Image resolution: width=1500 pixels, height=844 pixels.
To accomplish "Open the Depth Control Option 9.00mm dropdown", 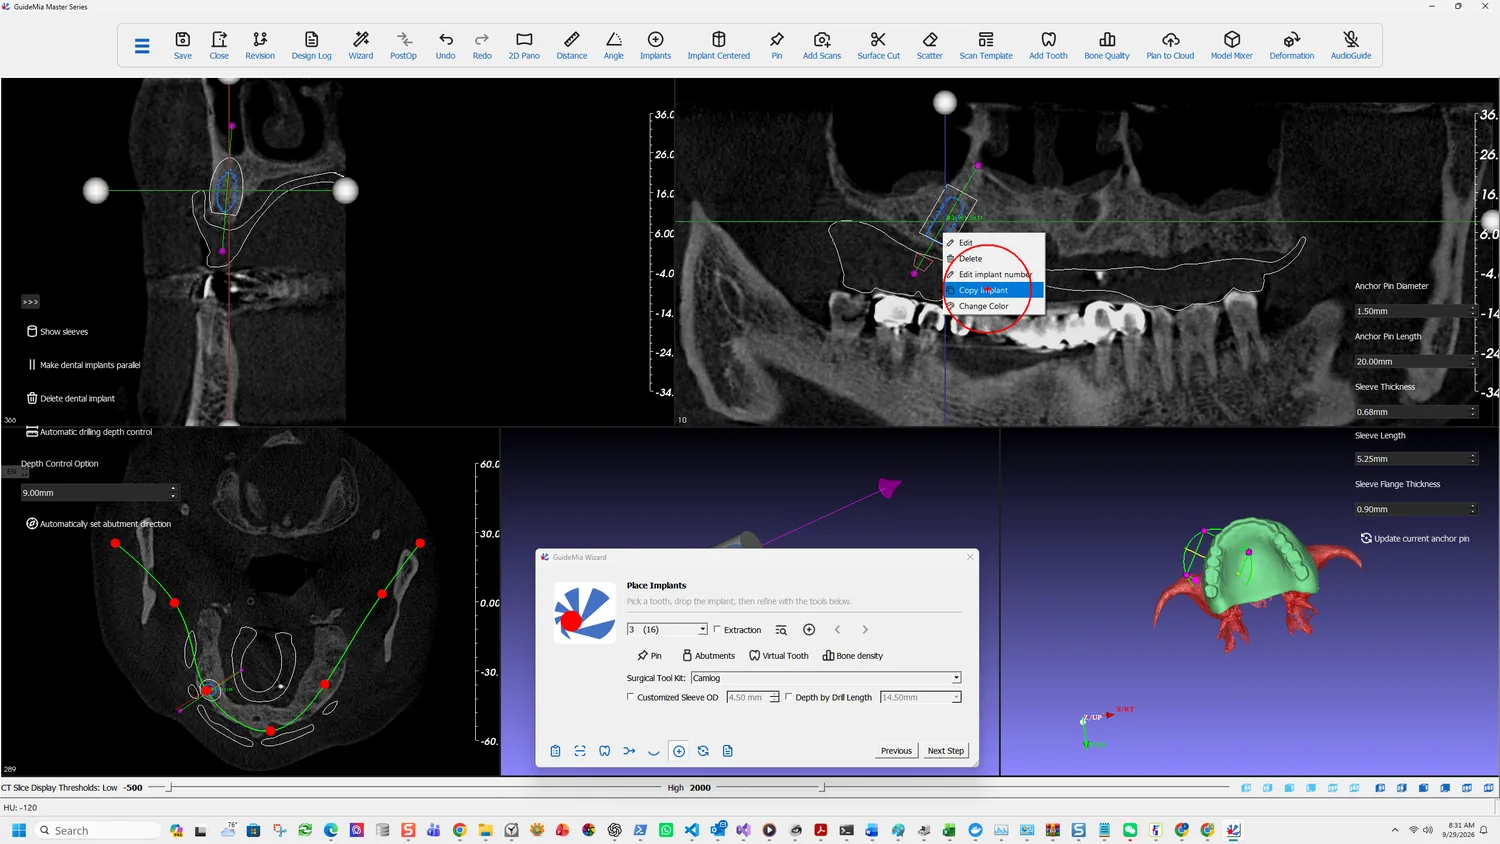I will pos(99,492).
